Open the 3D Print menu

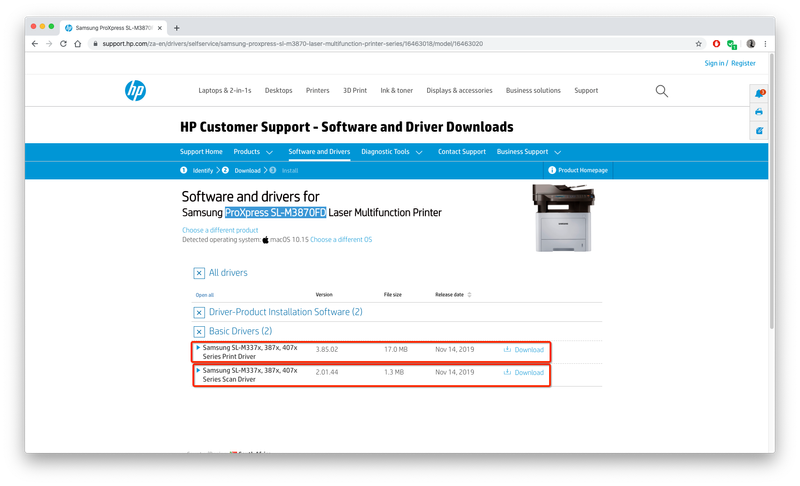[x=355, y=90]
